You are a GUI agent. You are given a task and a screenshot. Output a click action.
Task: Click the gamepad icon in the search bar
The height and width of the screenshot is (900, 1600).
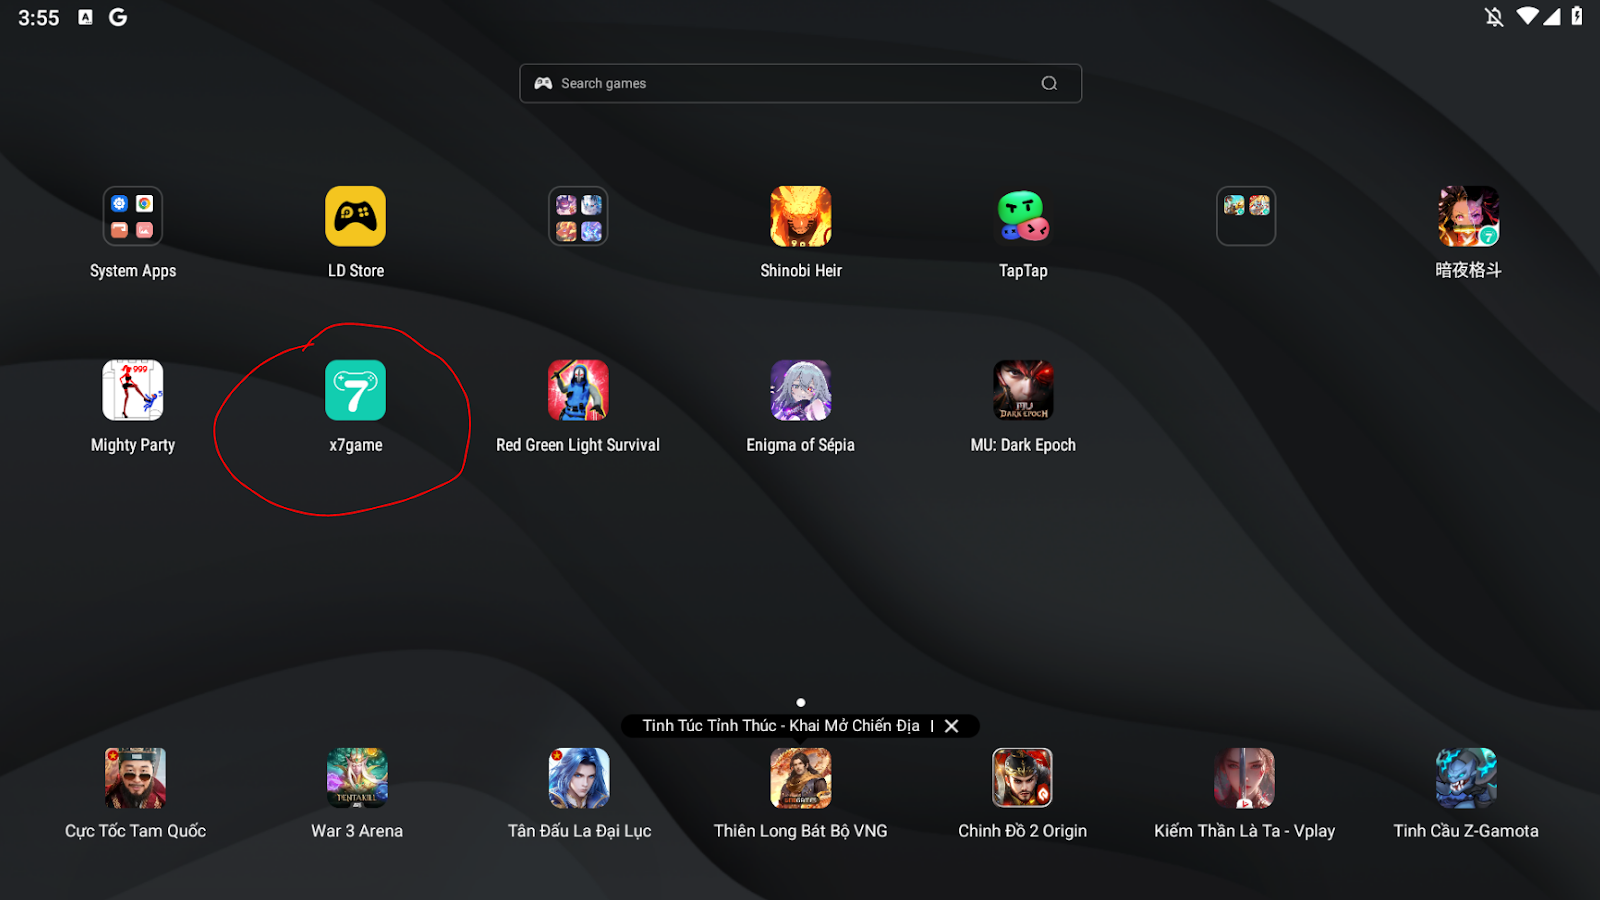tap(543, 84)
